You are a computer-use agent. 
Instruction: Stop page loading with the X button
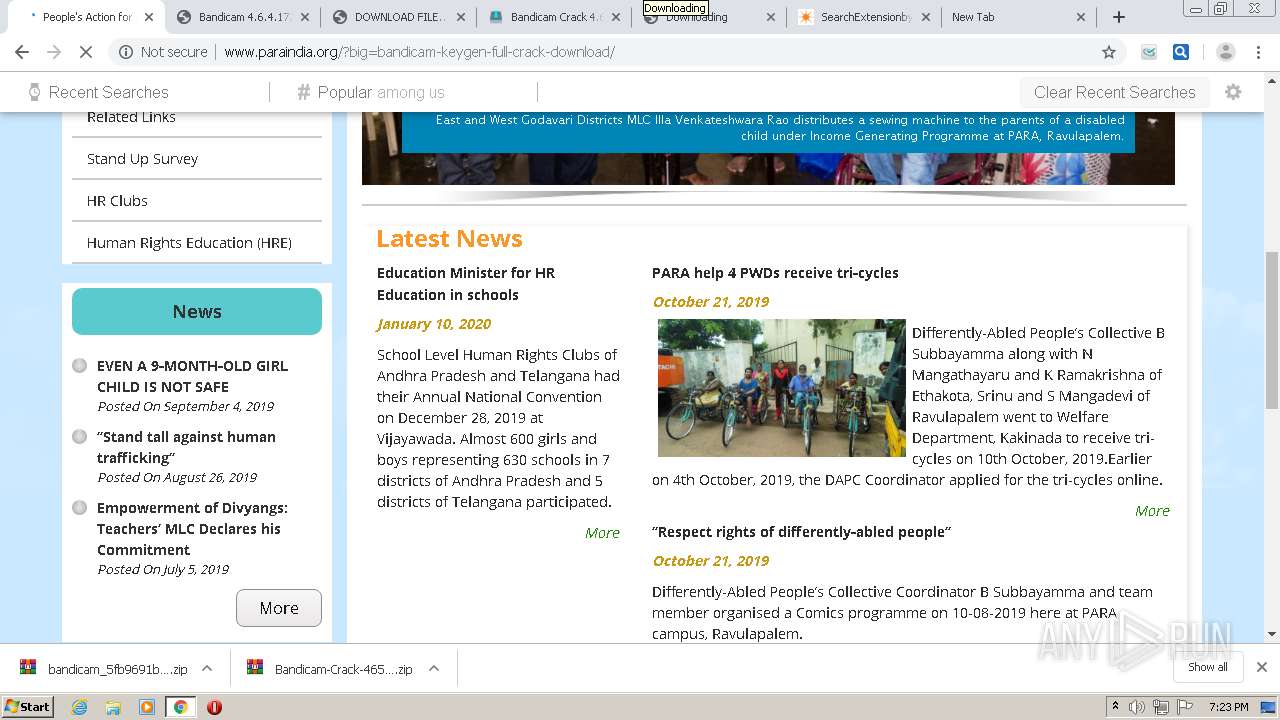pos(86,52)
